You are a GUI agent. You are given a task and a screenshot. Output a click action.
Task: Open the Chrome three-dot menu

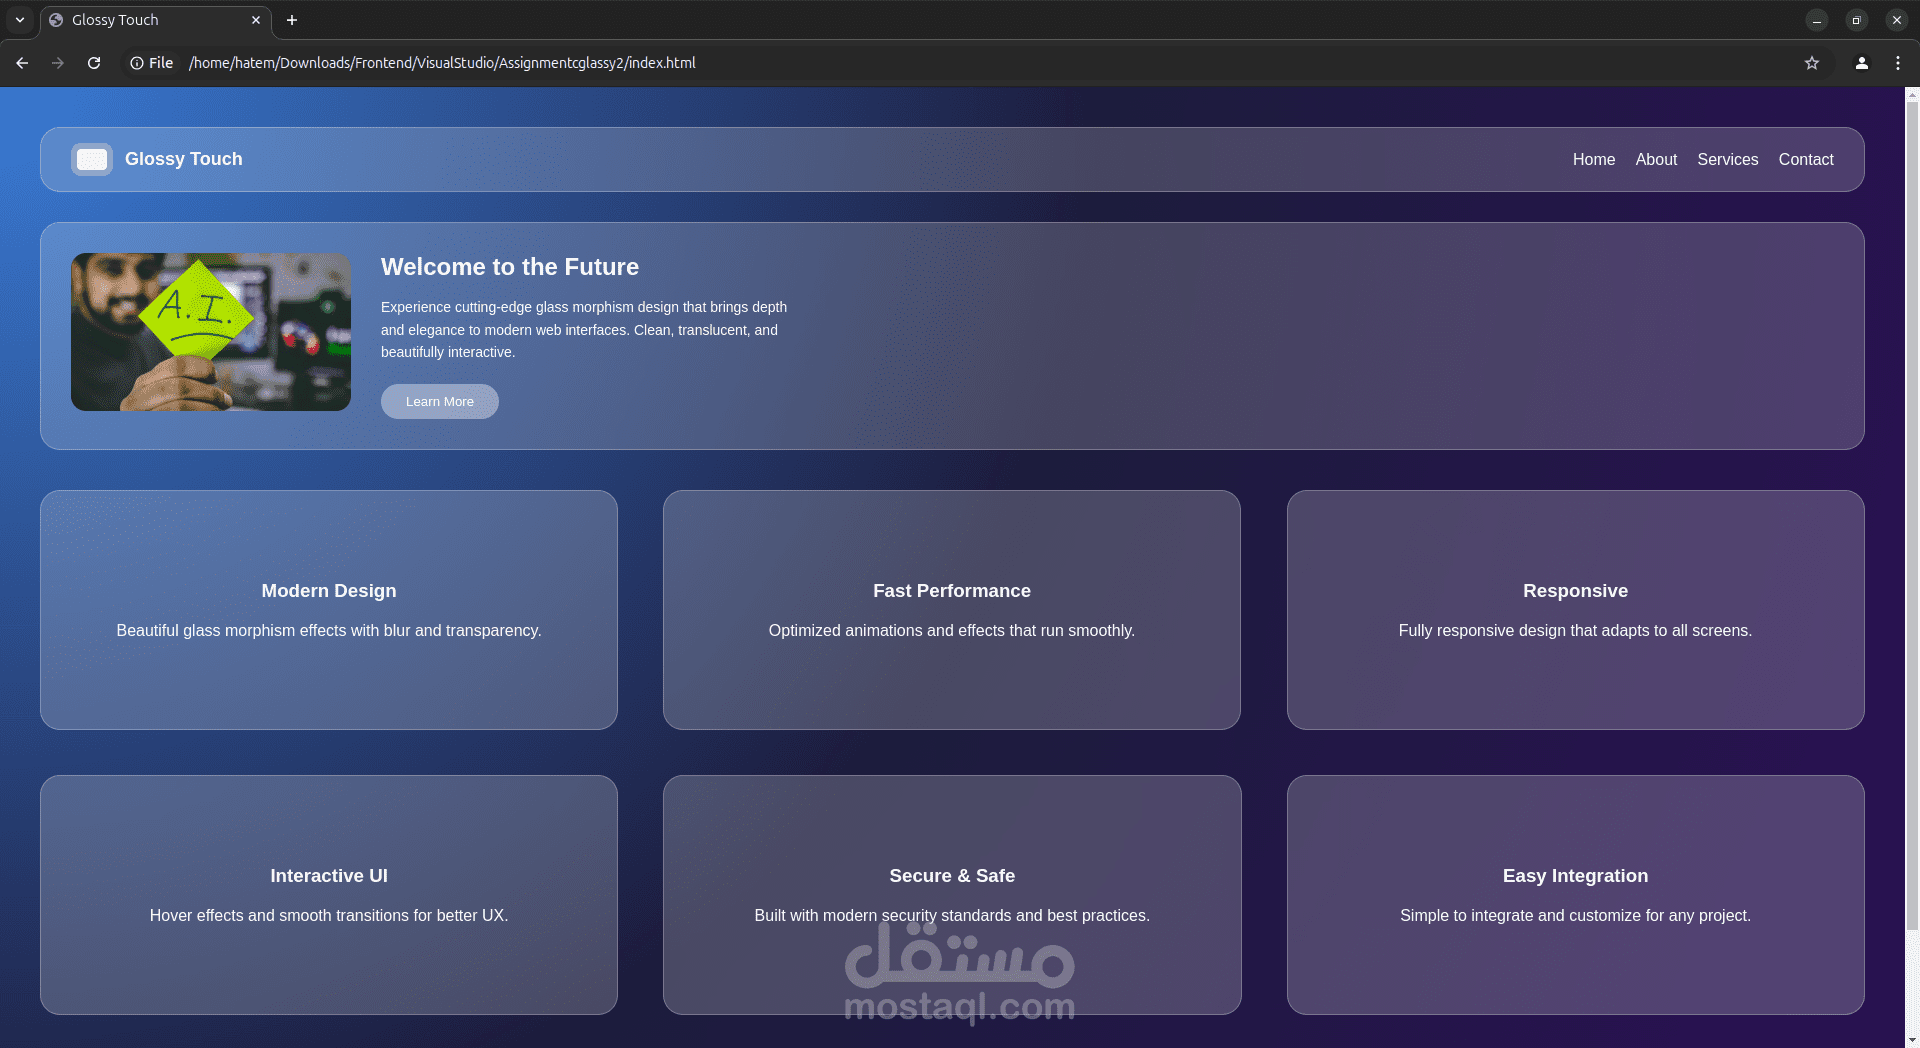1898,63
